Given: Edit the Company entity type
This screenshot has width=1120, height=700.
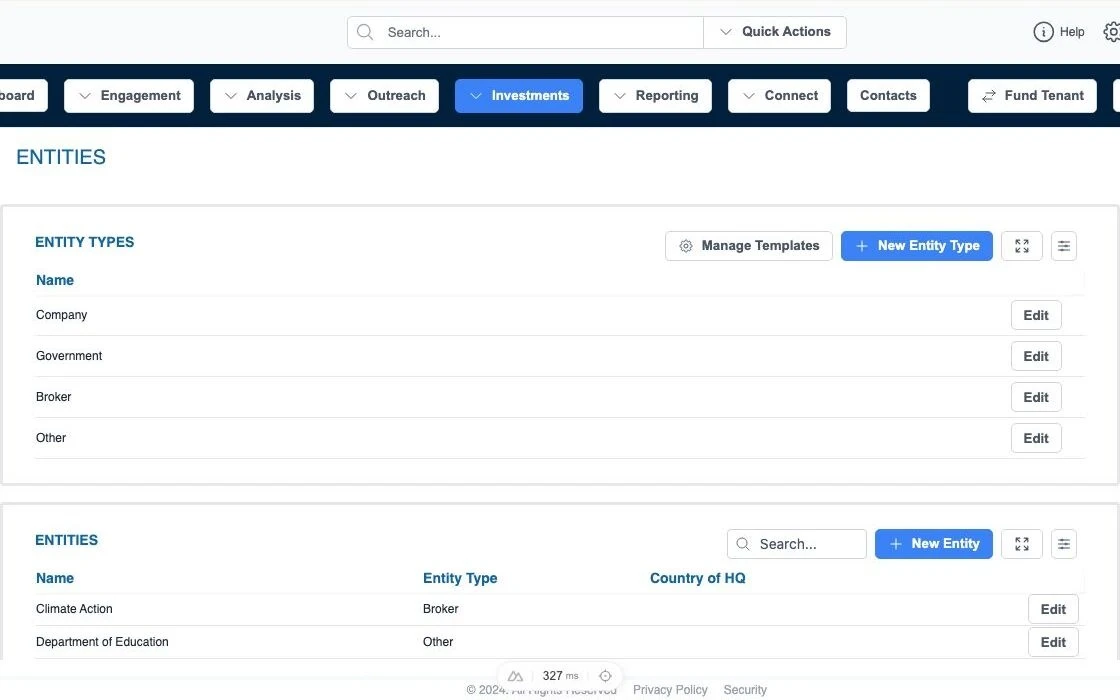Looking at the screenshot, I should pos(1036,316).
